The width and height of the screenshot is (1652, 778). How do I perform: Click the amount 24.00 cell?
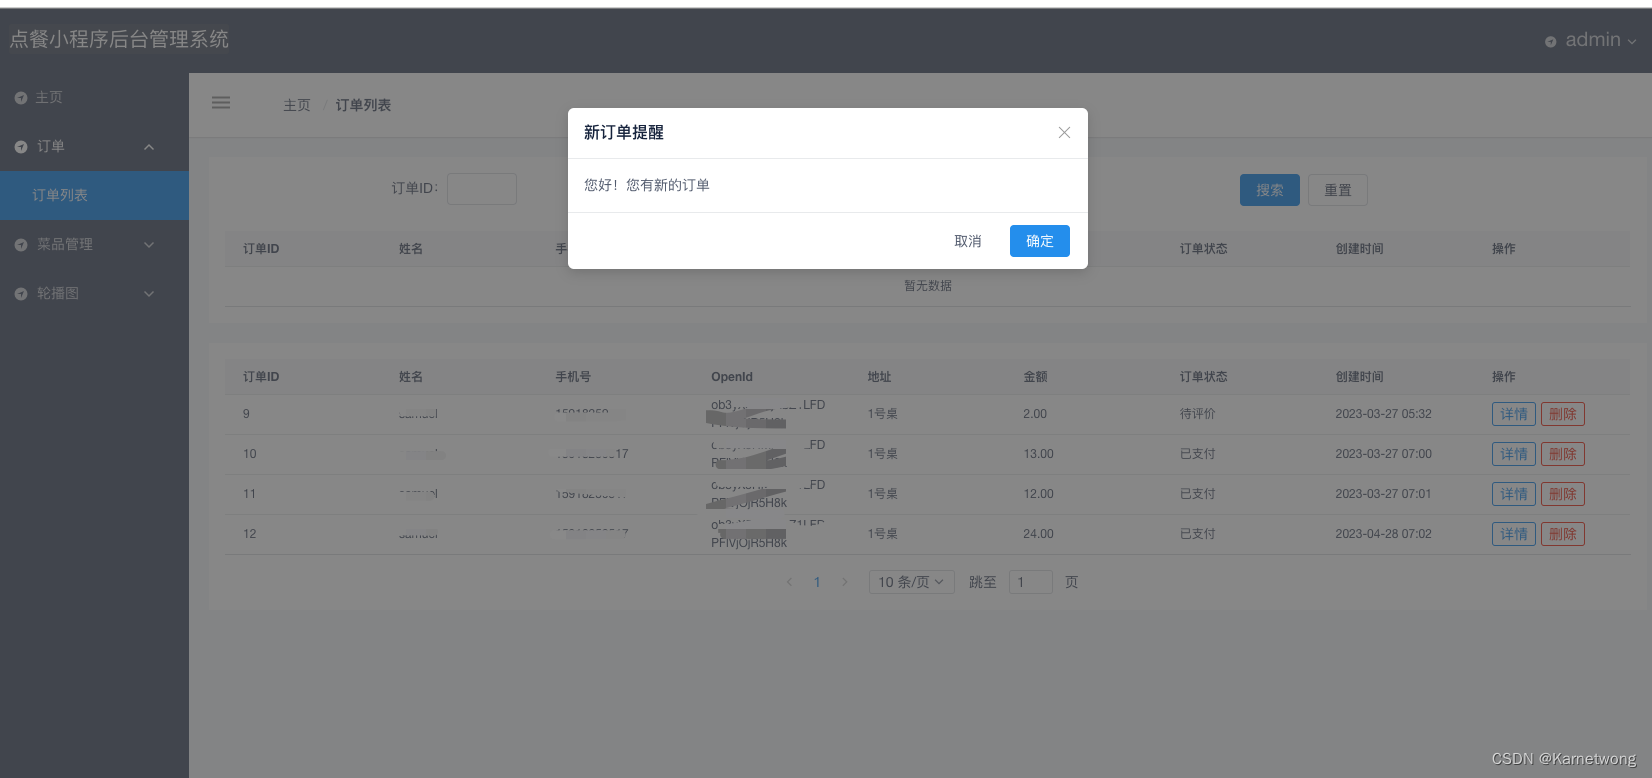click(x=1038, y=534)
